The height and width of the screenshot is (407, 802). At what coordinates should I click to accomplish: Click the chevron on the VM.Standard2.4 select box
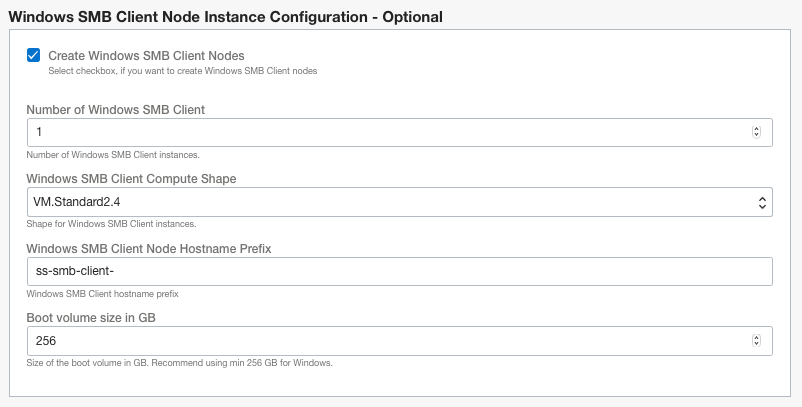[x=762, y=202]
